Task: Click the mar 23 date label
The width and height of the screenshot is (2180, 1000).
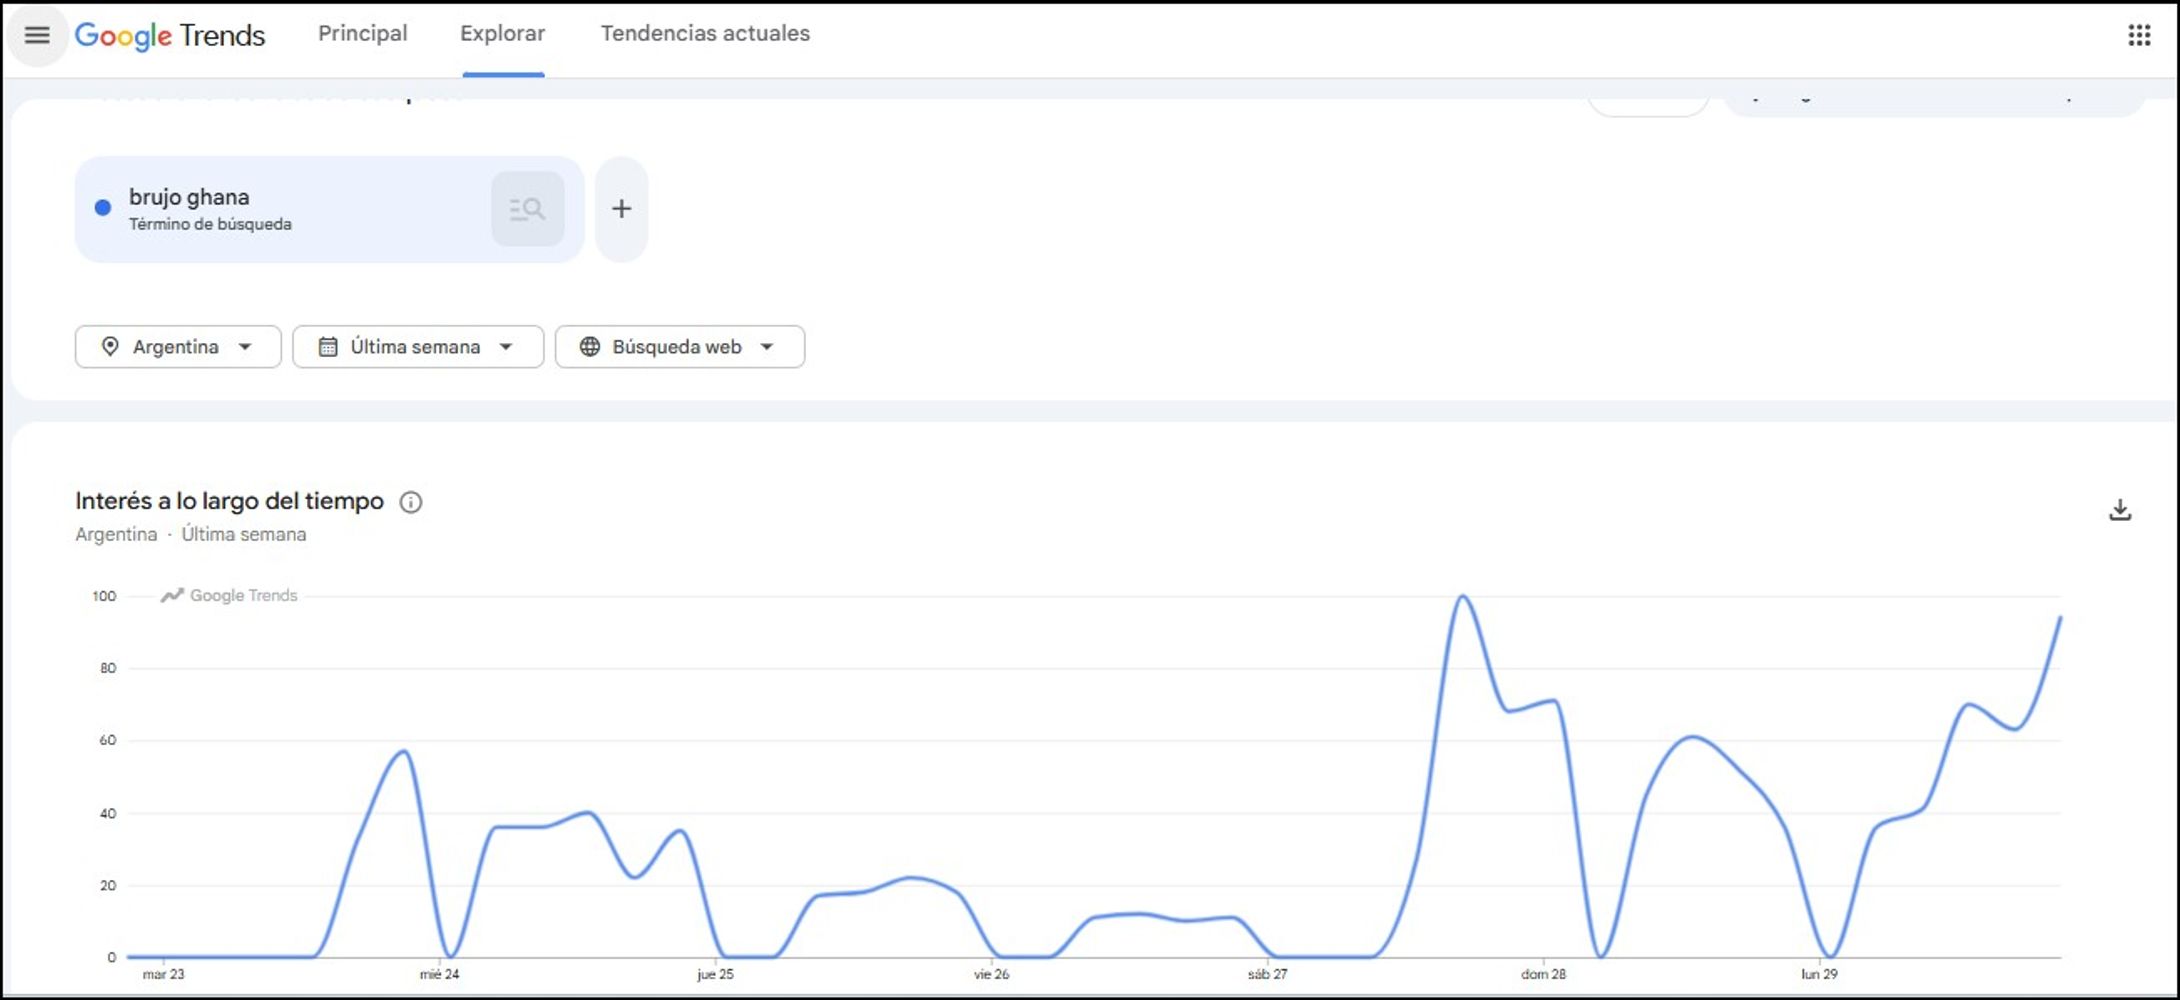Action: [x=163, y=974]
